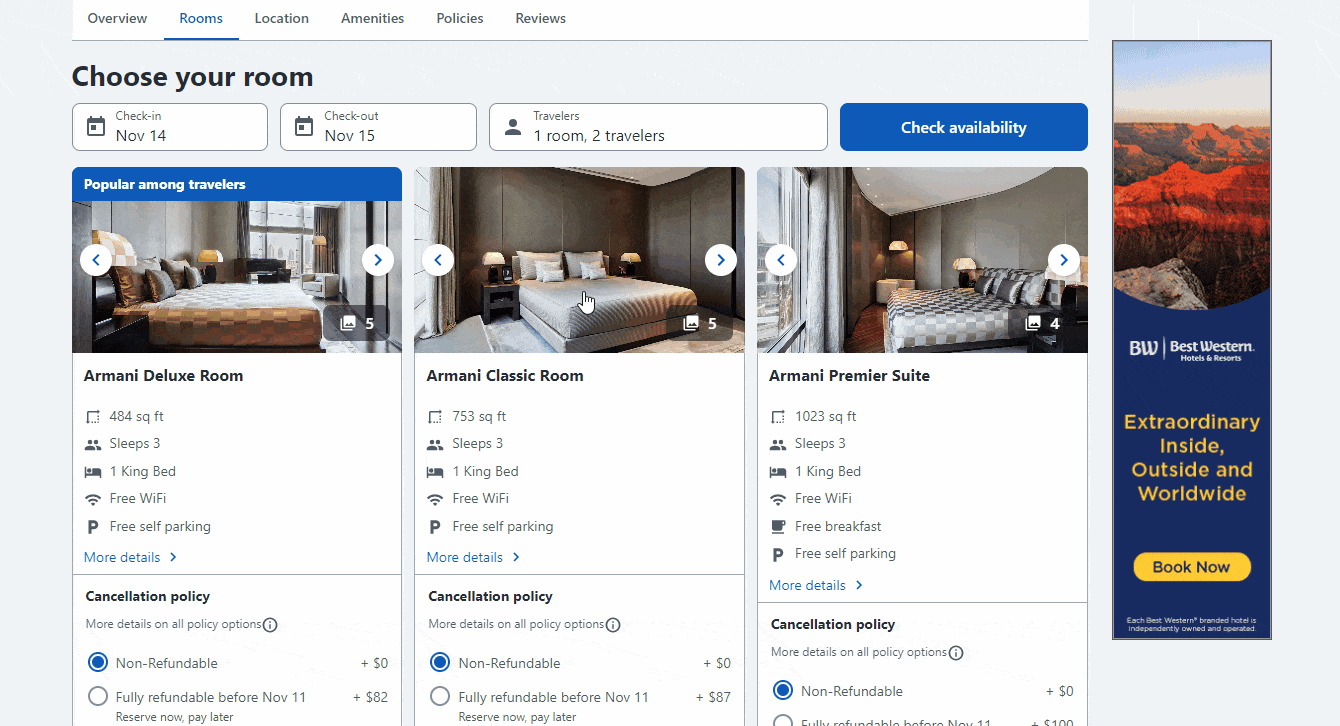Expand More details for Armani Deluxe Room

coord(131,557)
